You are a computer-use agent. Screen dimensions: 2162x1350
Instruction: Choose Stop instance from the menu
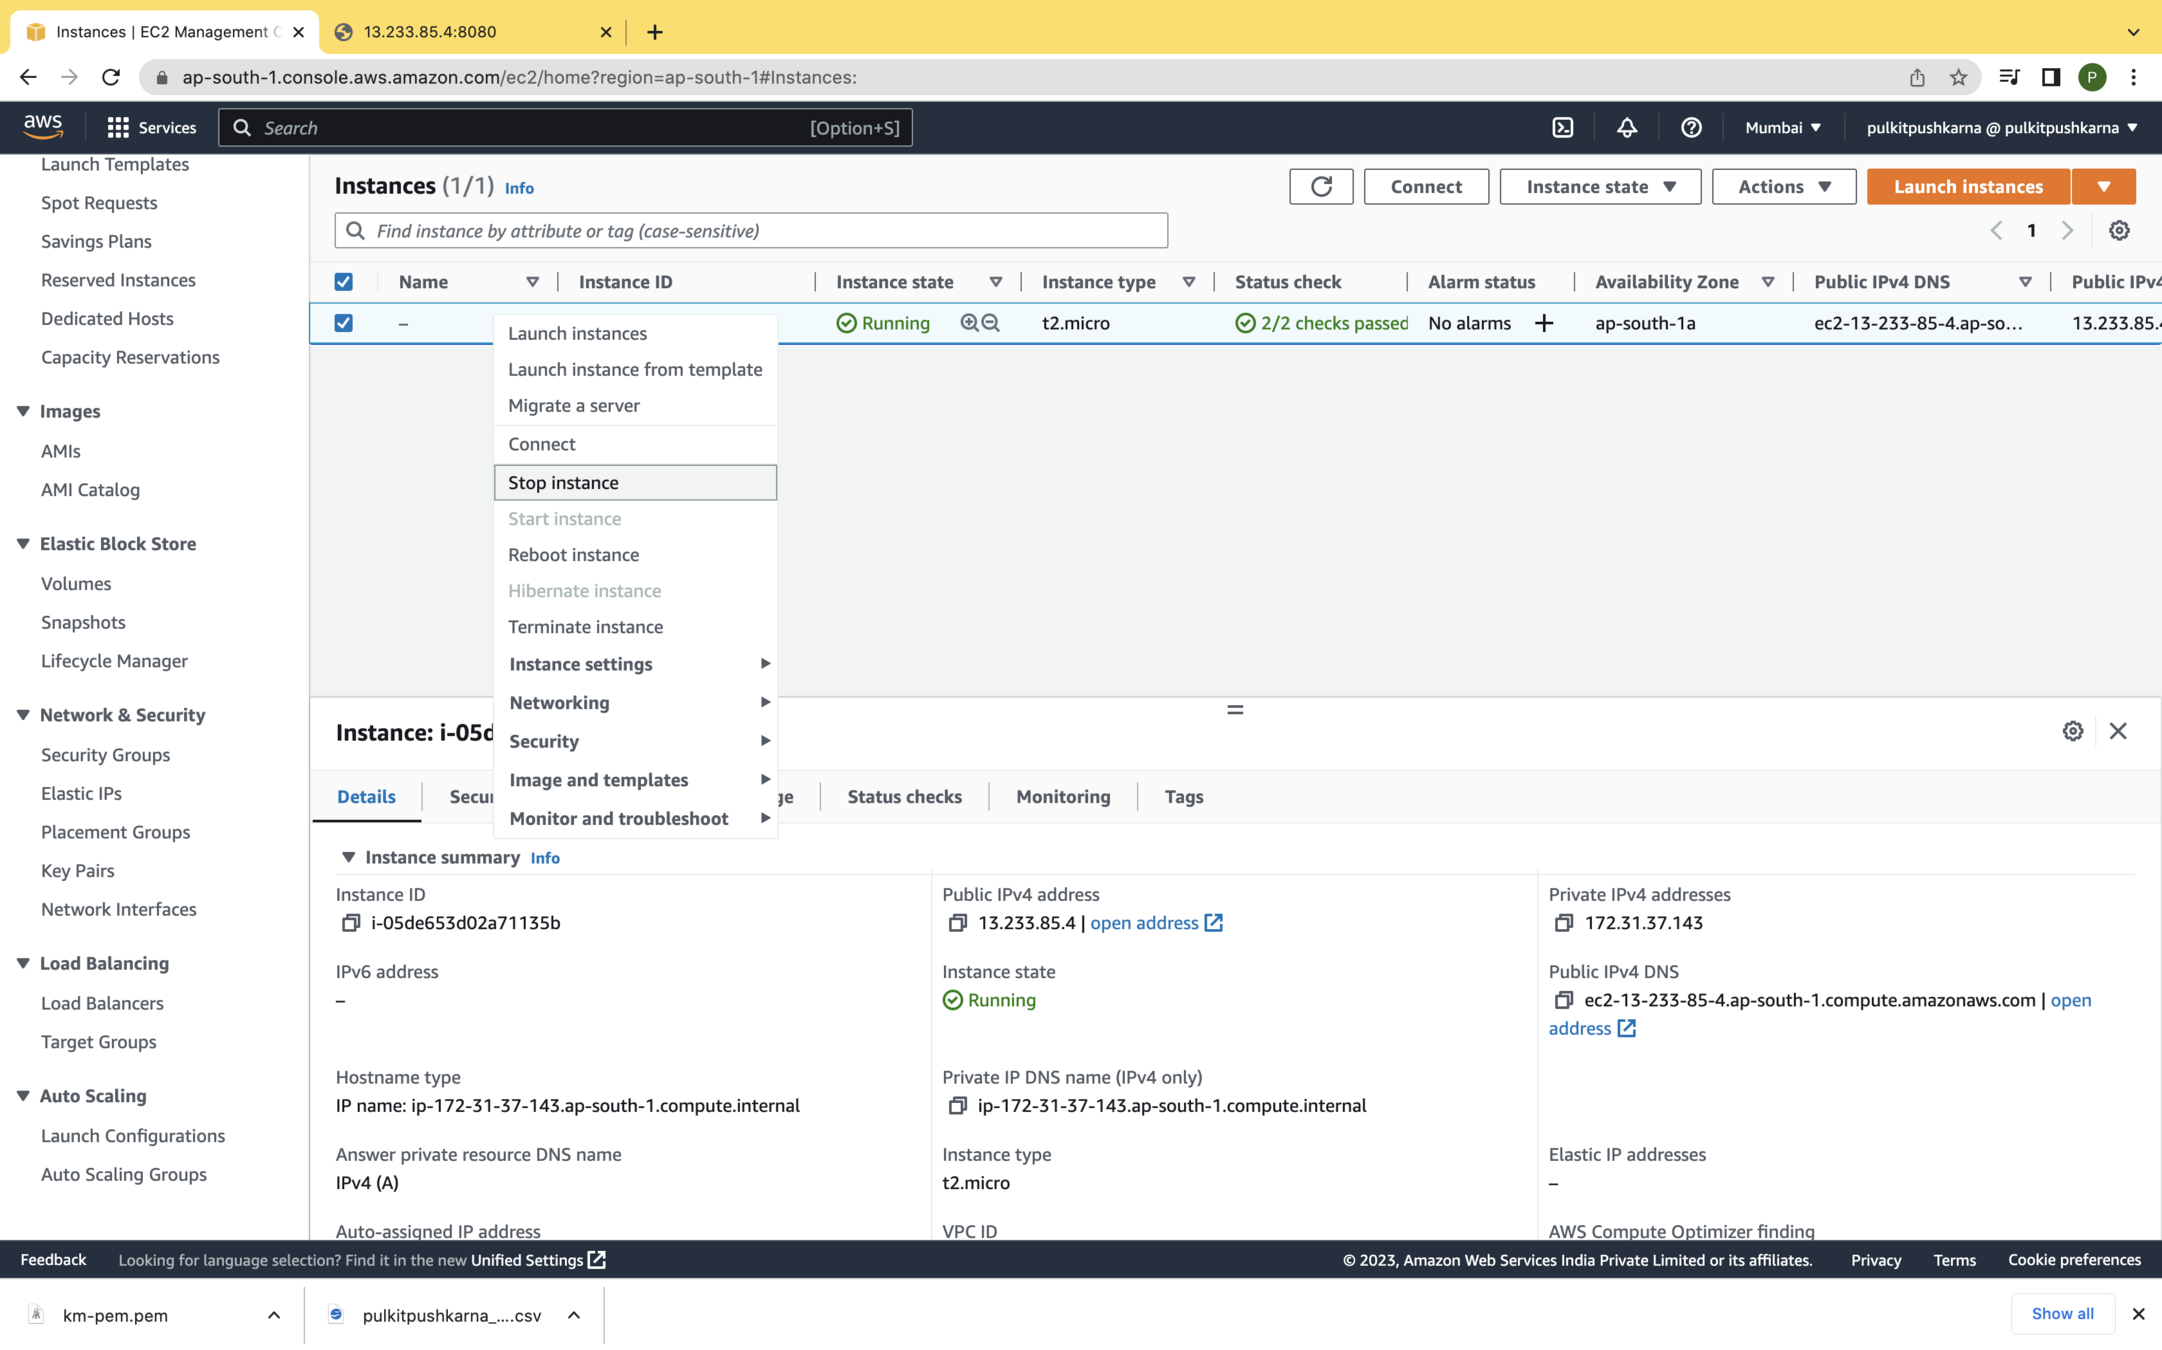(x=563, y=482)
